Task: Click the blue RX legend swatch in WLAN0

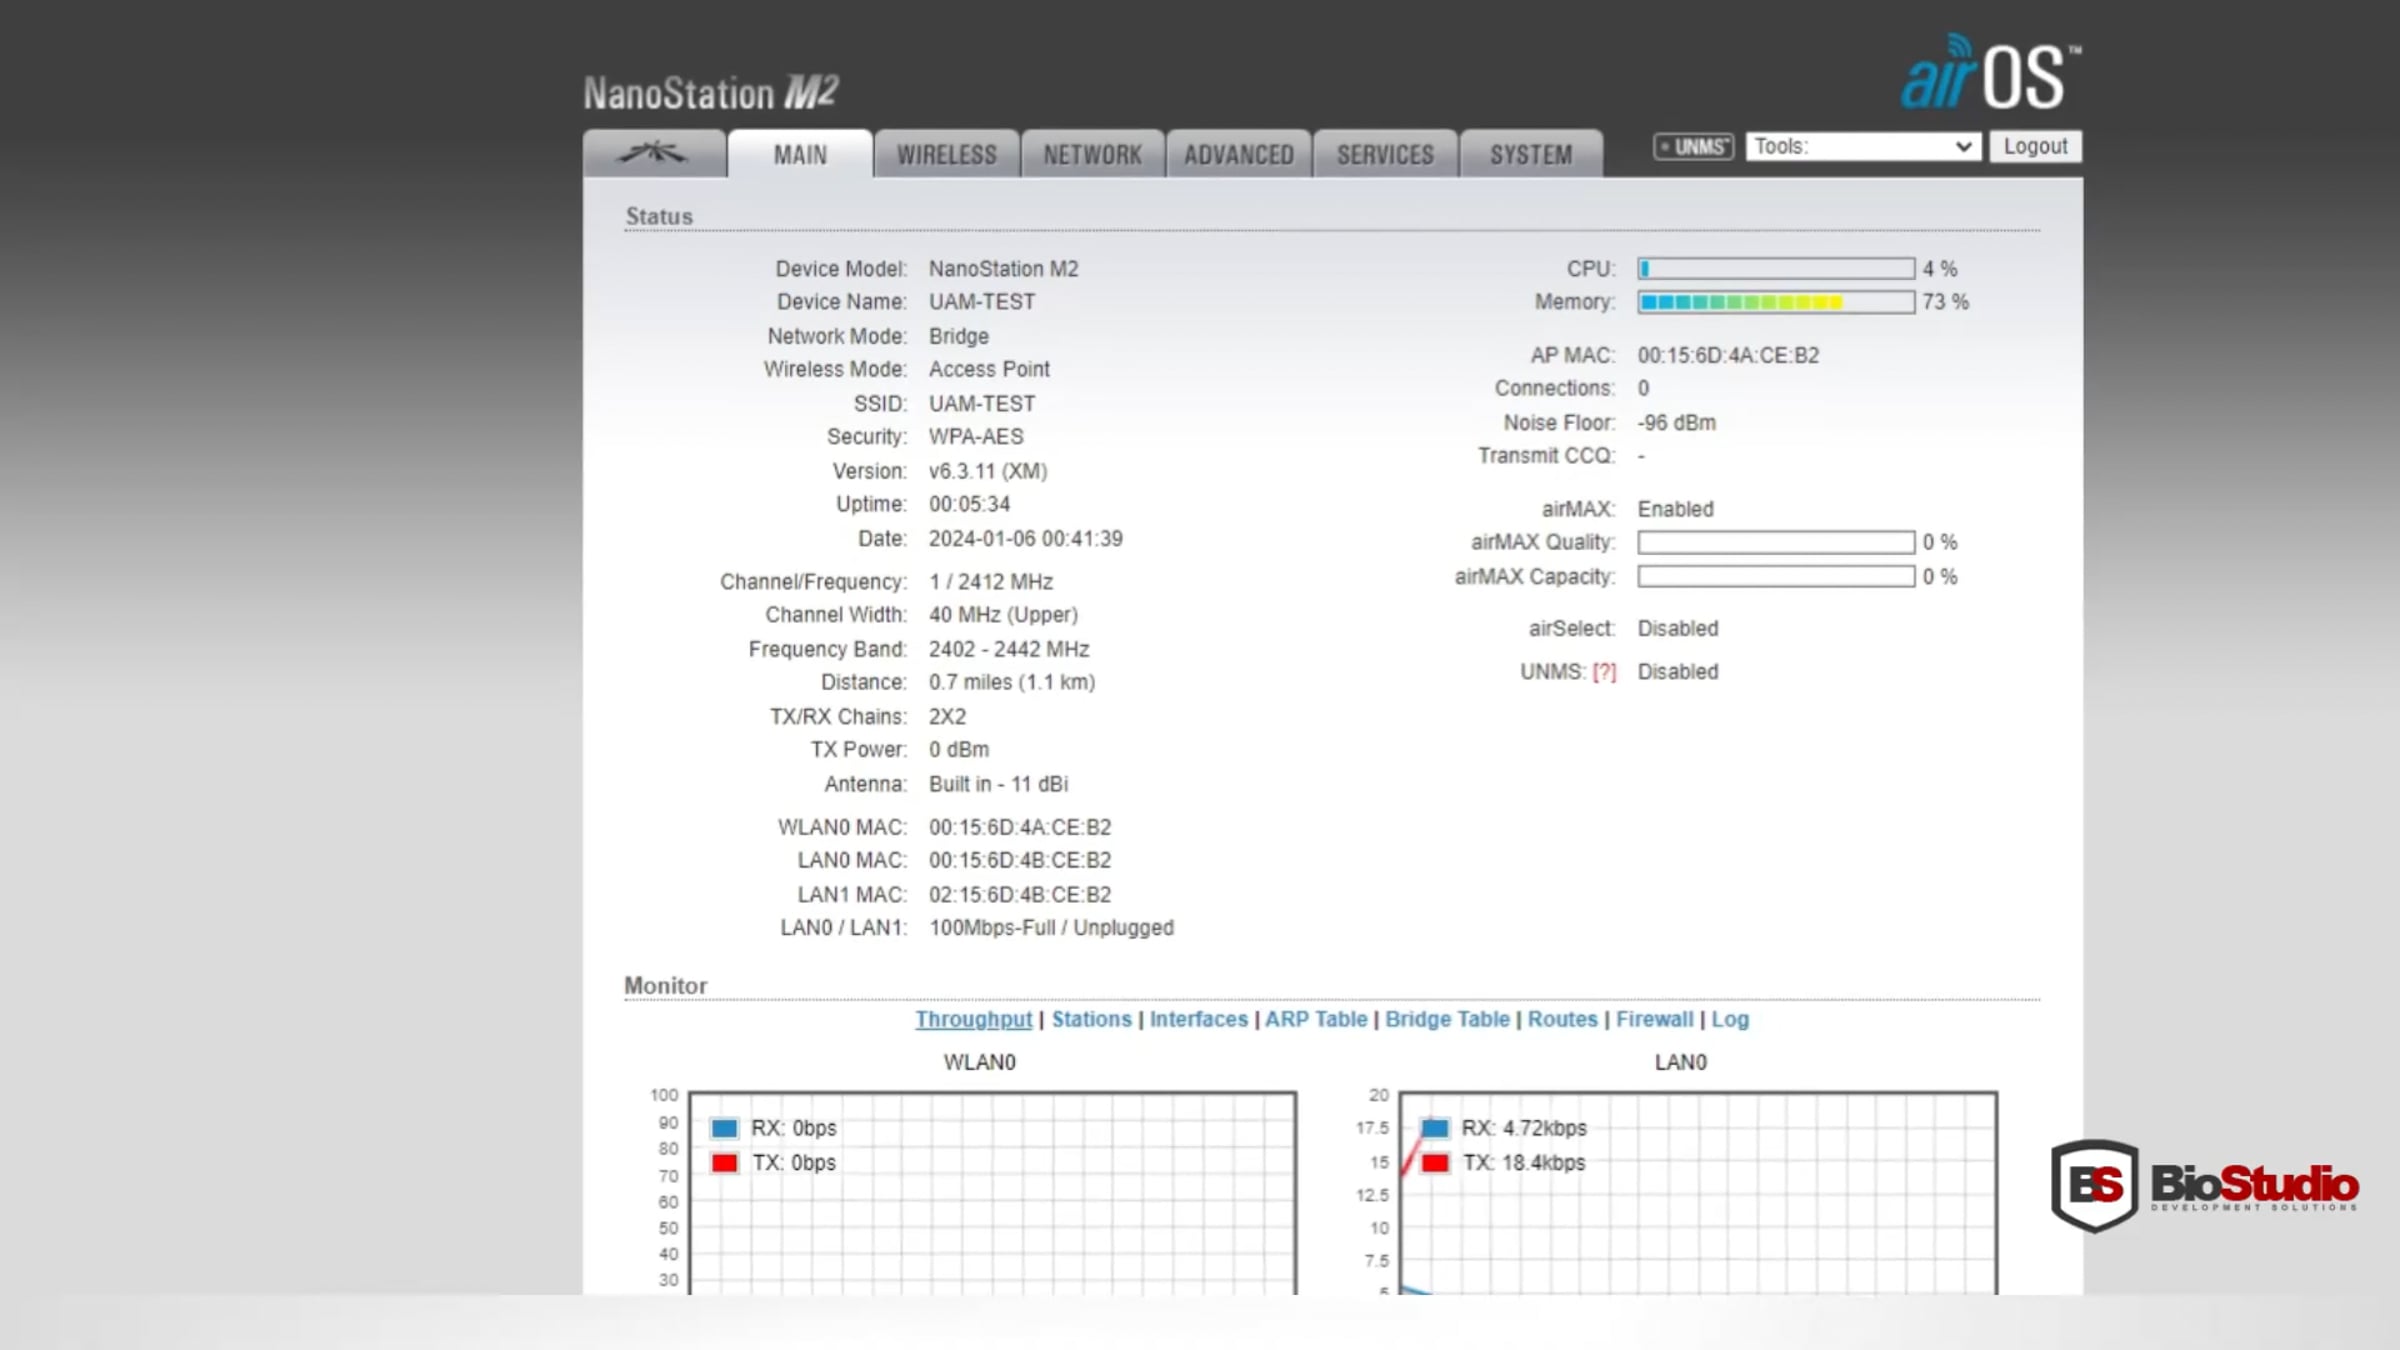Action: pyautogui.click(x=724, y=1128)
